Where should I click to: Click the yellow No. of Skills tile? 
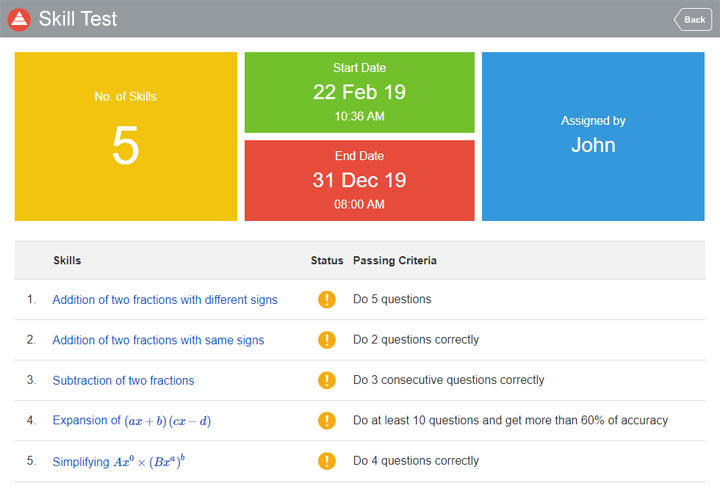point(125,136)
